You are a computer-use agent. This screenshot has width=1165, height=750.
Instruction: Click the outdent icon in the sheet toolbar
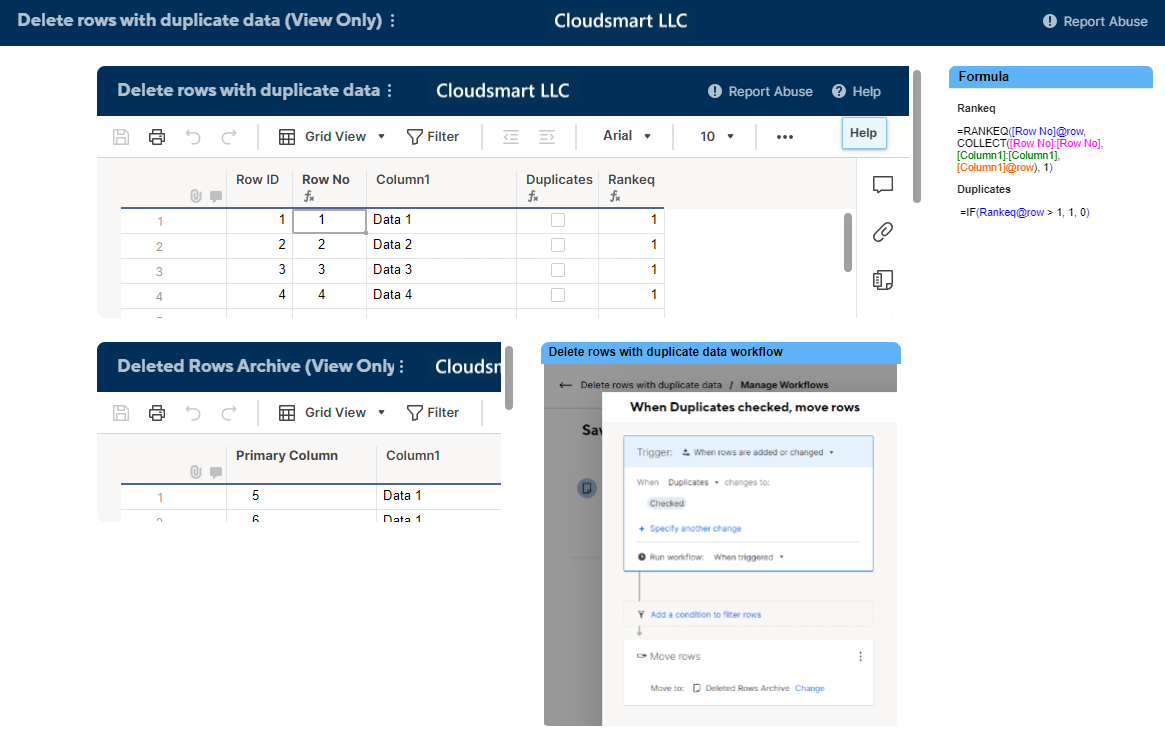pyautogui.click(x=510, y=137)
